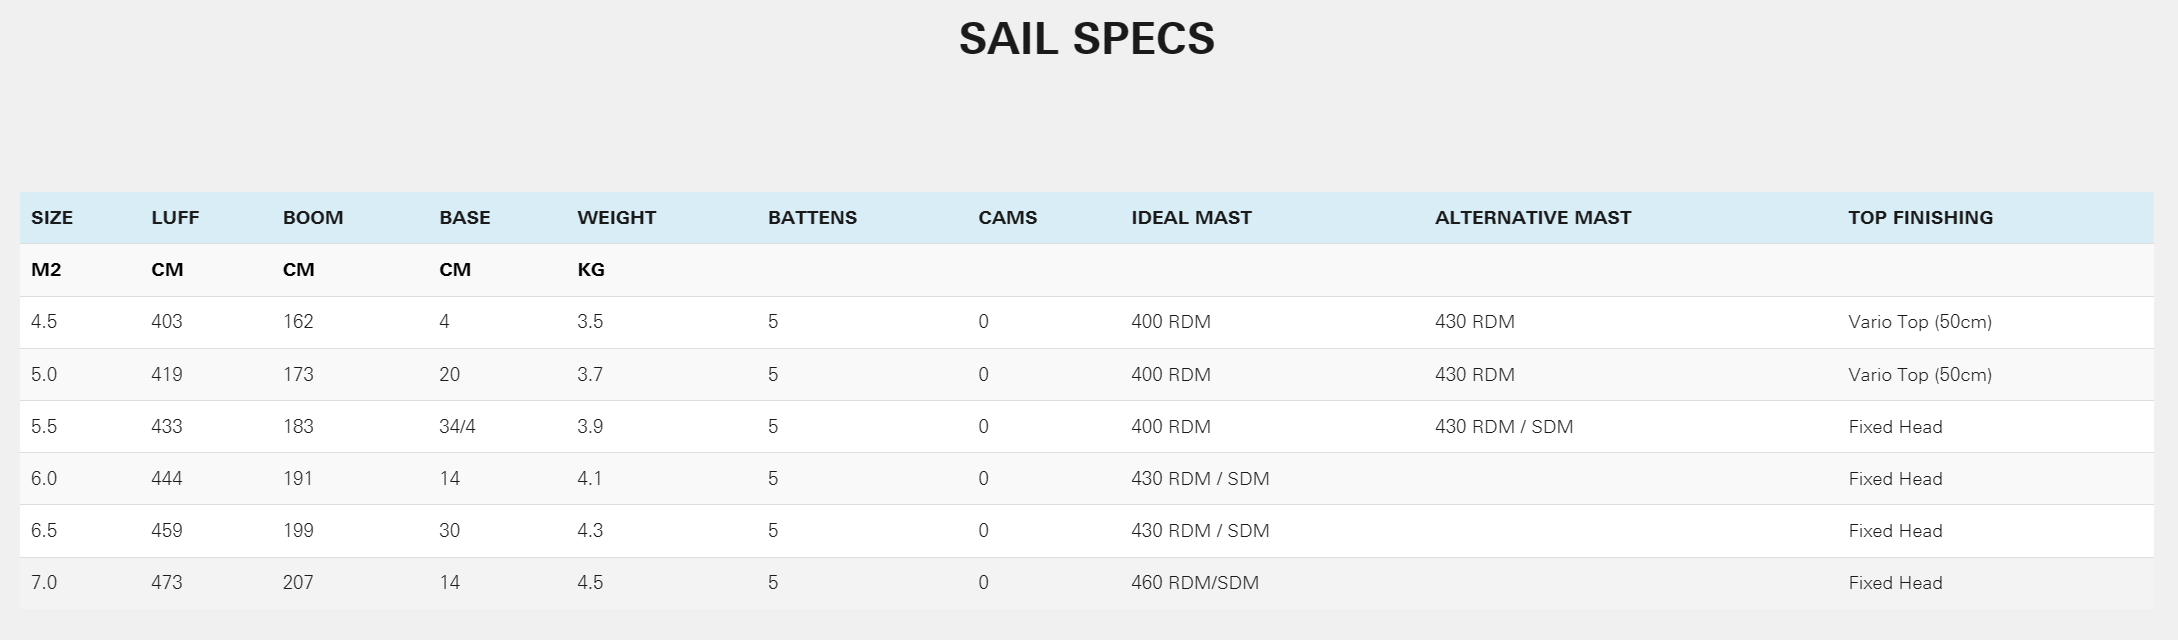The image size is (2178, 640).
Task: Select base value 34/4
Action: pos(457,427)
